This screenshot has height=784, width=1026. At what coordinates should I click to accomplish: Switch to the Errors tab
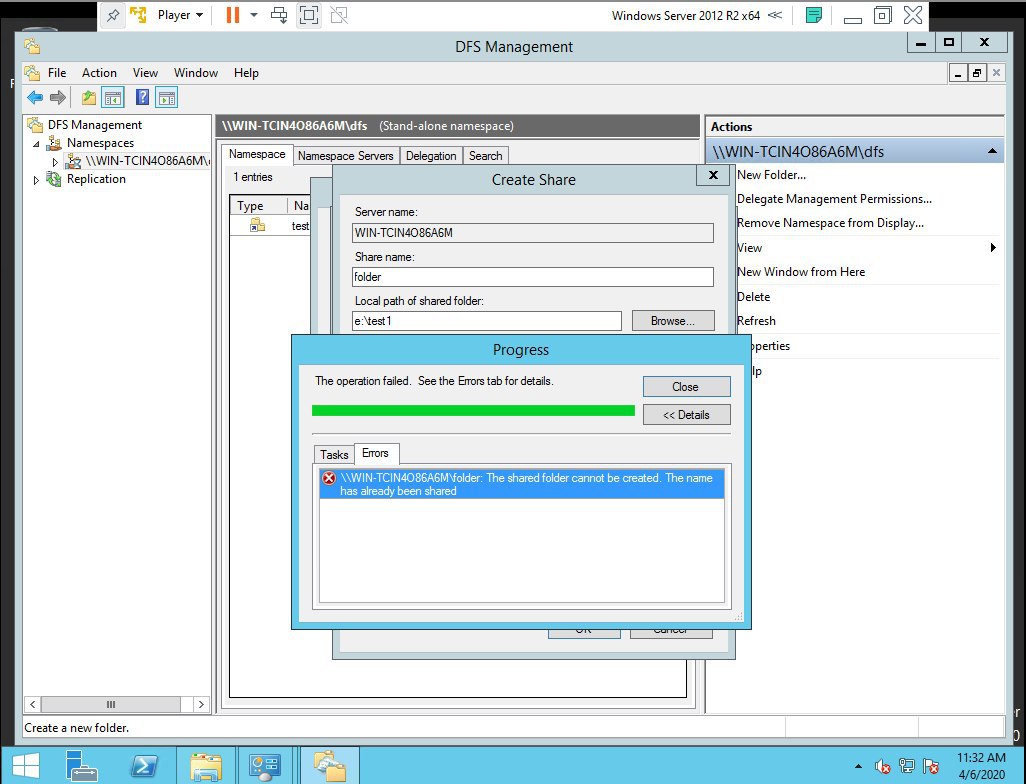375,453
